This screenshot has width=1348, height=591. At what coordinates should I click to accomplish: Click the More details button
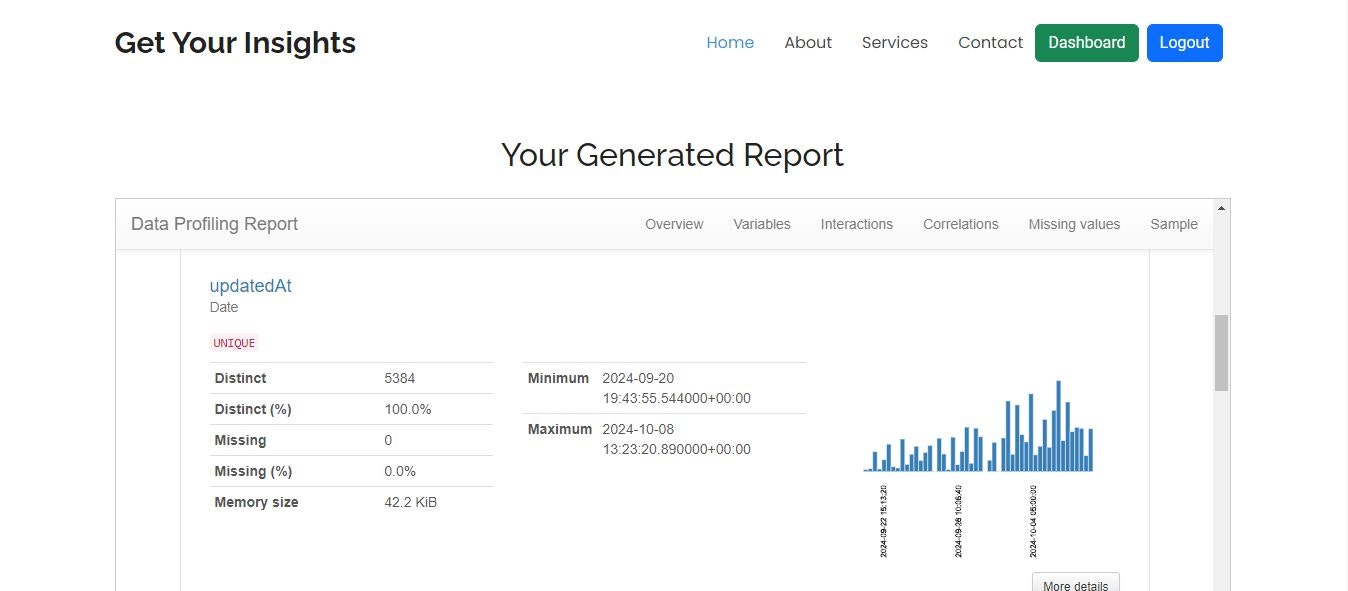[1075, 582]
